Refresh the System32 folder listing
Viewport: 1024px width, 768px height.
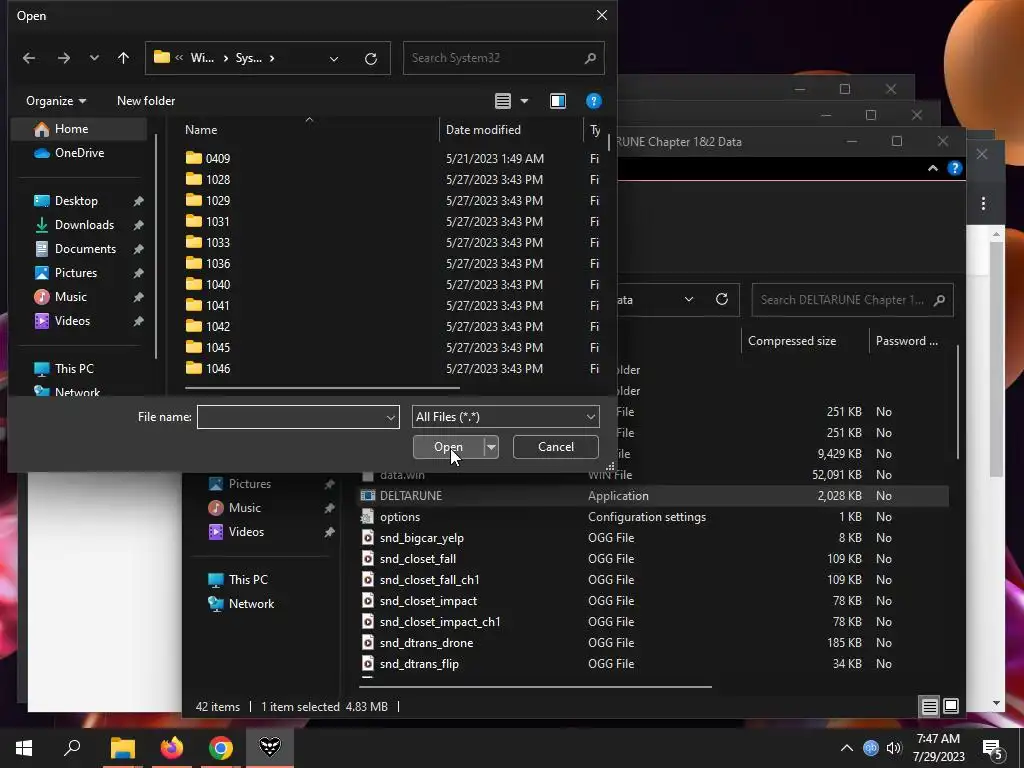pyautogui.click(x=371, y=59)
